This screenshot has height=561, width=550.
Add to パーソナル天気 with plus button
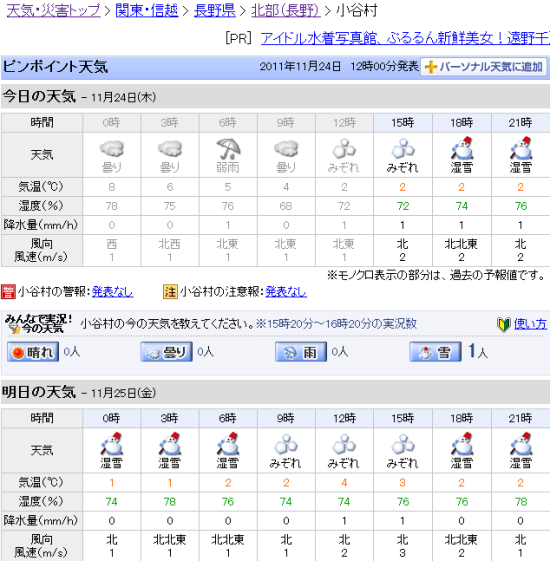point(483,67)
